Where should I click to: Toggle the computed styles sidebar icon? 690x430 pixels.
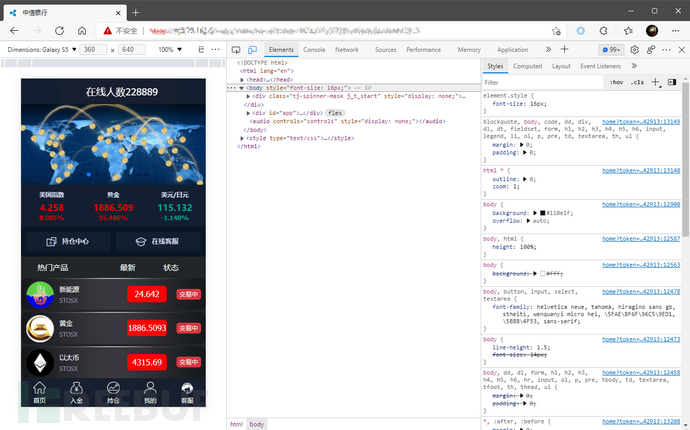tap(672, 82)
